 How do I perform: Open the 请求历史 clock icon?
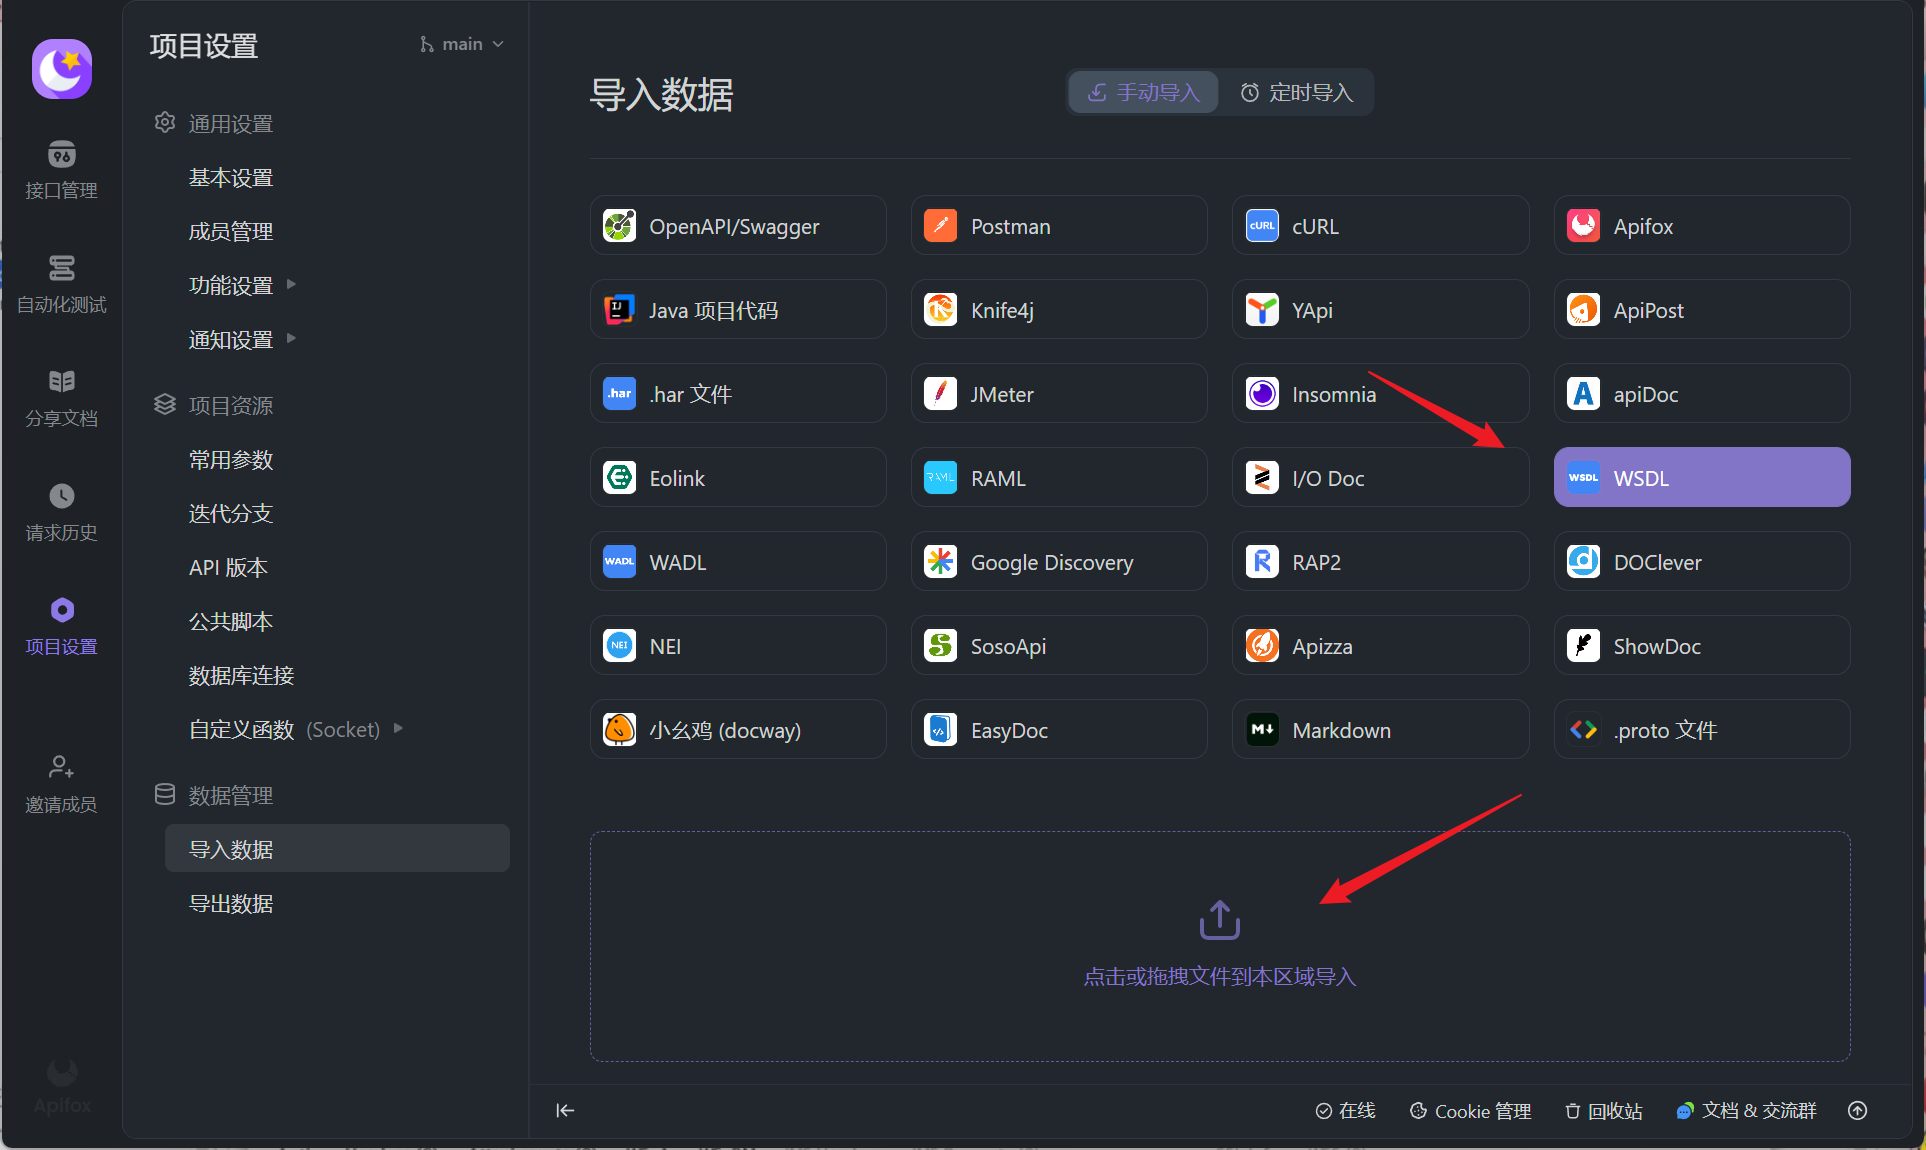61,497
